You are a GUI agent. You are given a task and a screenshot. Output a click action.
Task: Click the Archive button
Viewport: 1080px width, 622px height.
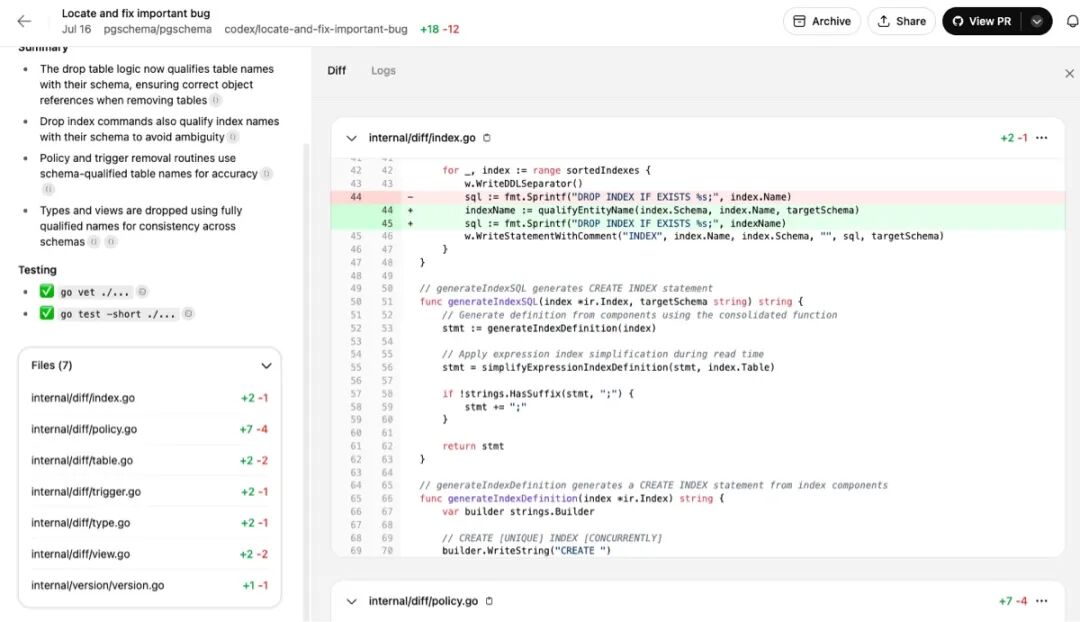click(x=822, y=21)
